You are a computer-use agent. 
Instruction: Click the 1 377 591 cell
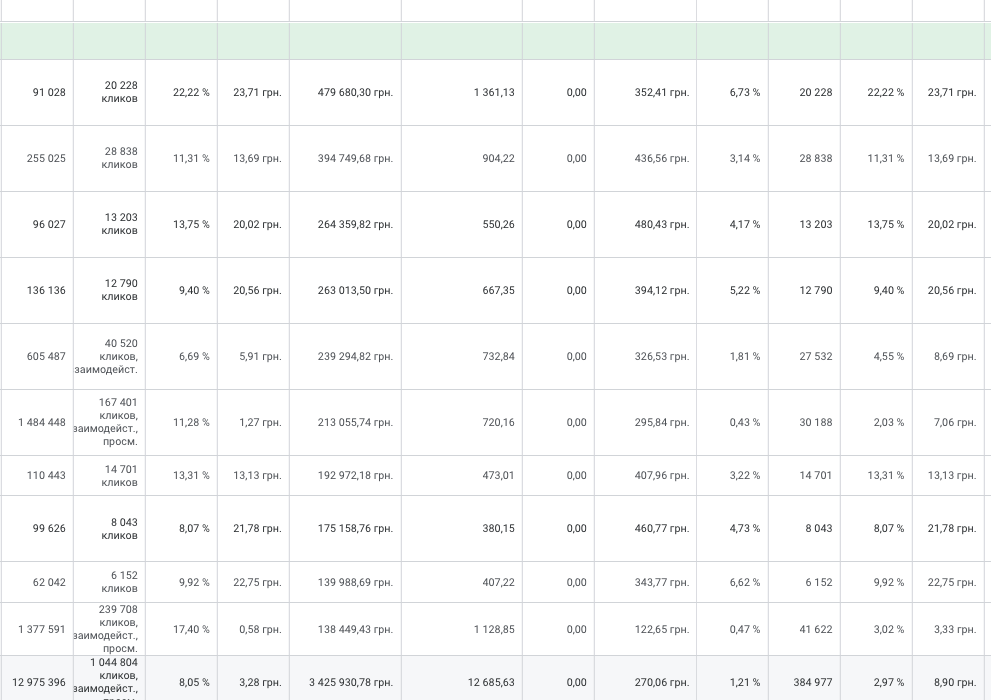42,629
